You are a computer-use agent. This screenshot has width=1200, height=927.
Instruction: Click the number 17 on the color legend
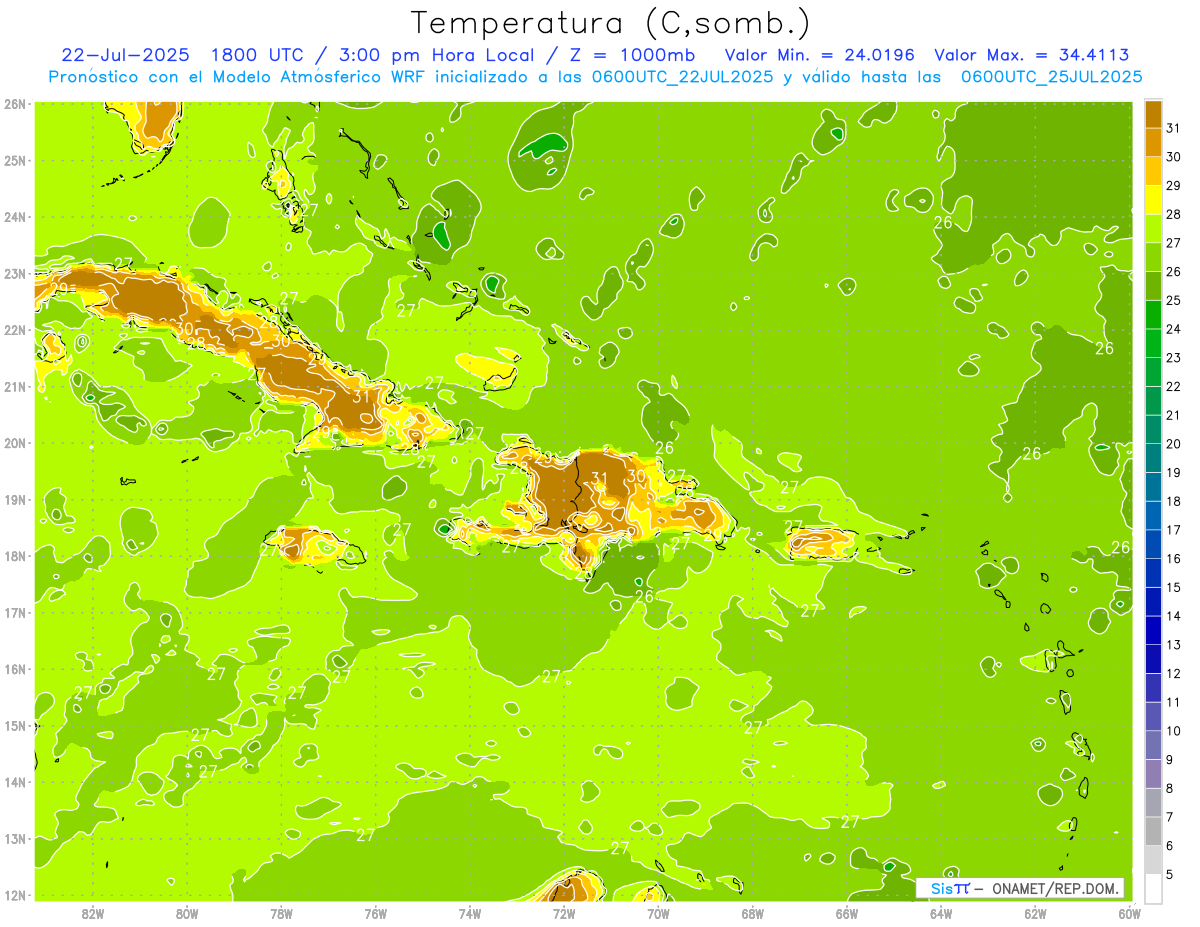(1174, 530)
